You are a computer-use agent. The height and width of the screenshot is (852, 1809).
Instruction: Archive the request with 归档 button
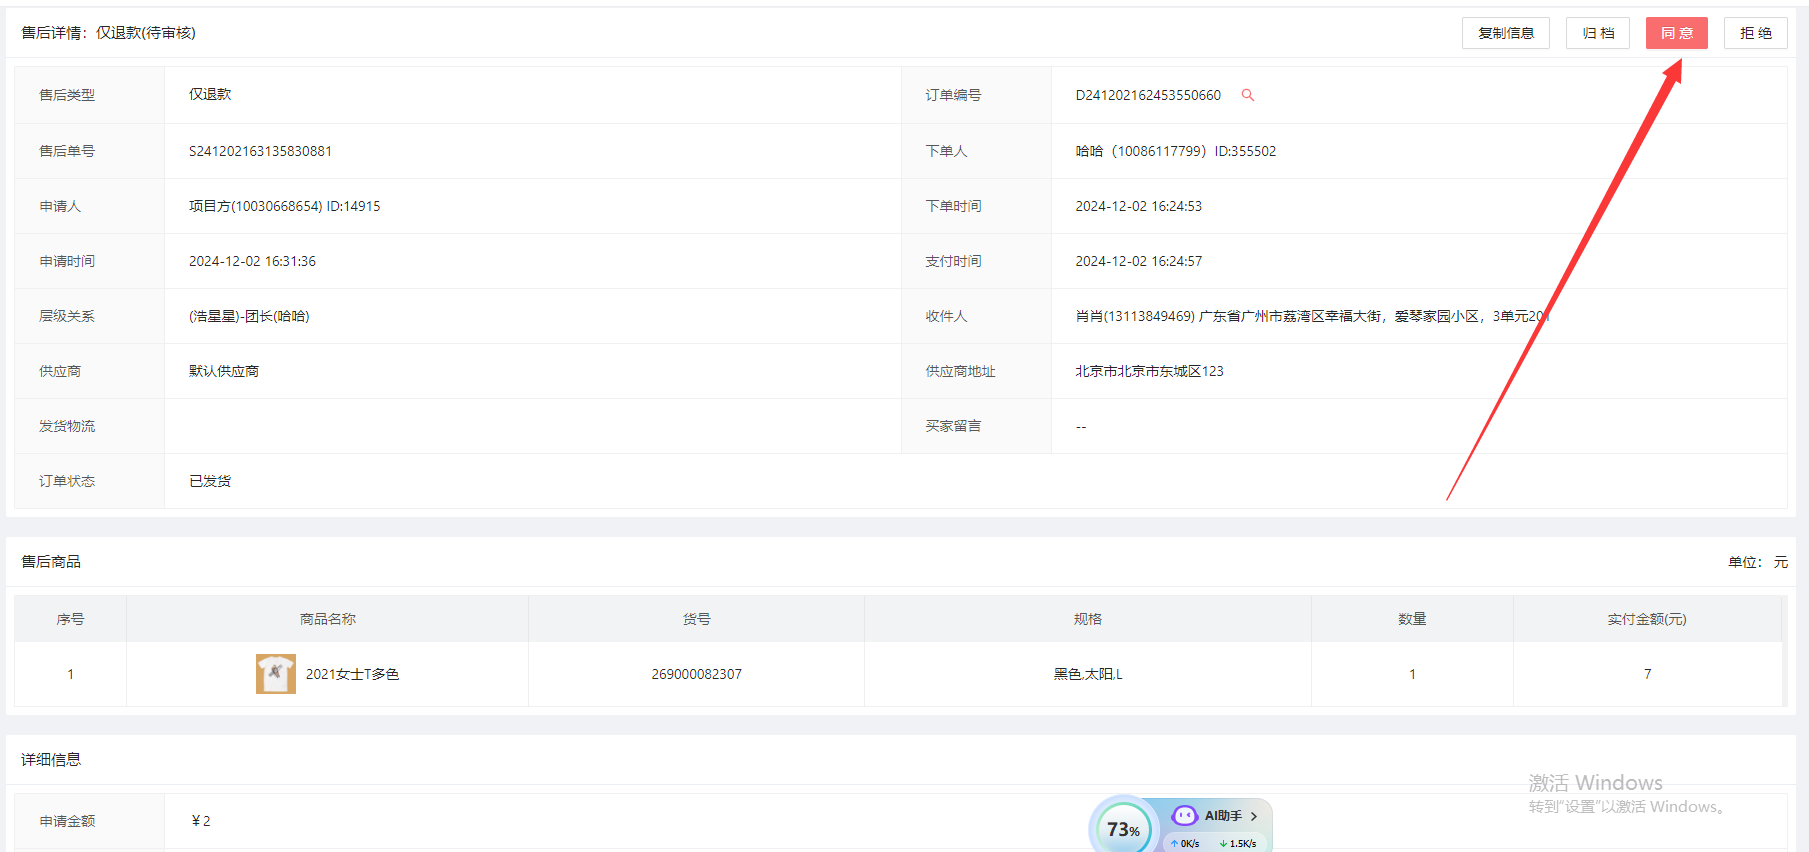[1597, 33]
